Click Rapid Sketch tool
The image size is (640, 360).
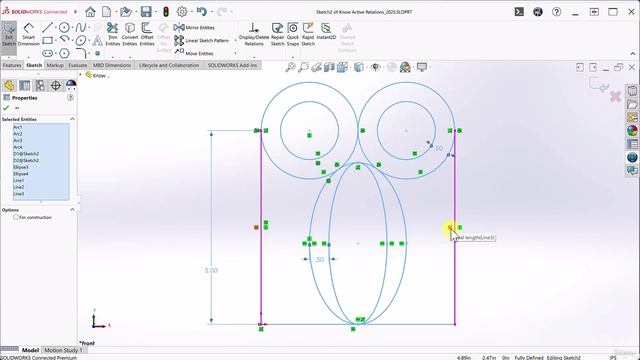click(x=308, y=34)
